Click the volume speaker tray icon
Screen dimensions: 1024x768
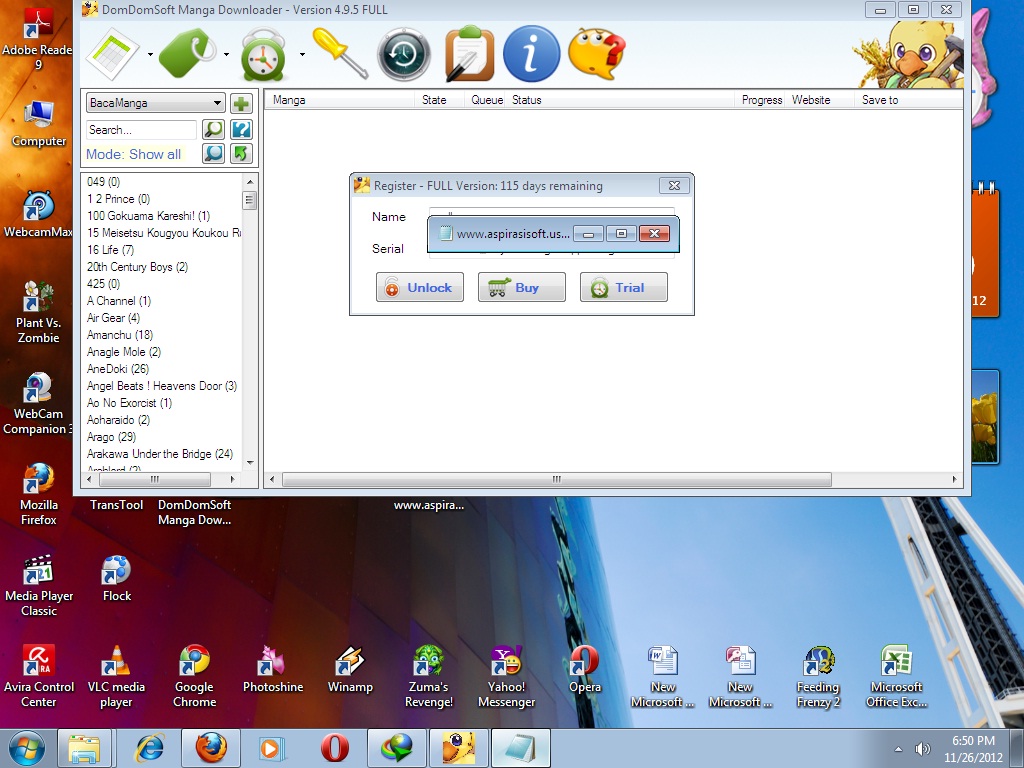922,749
